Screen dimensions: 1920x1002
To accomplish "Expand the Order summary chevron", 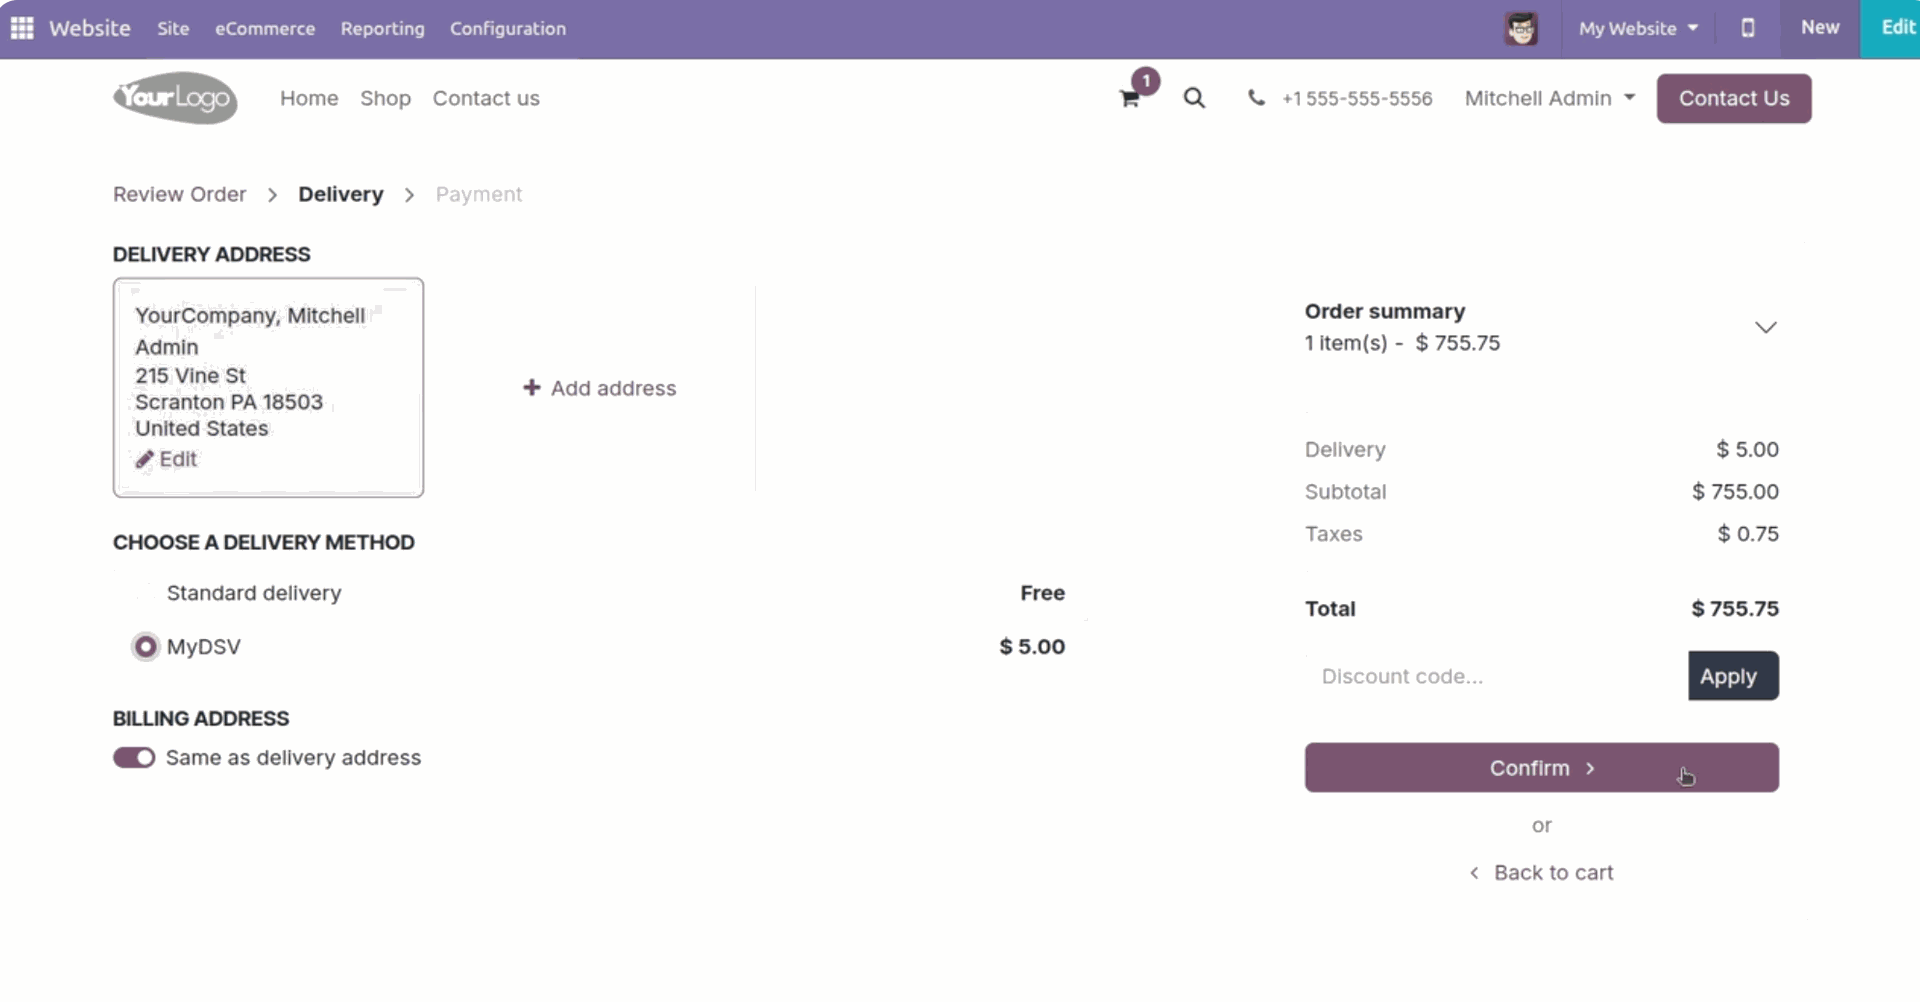I will point(1766,327).
